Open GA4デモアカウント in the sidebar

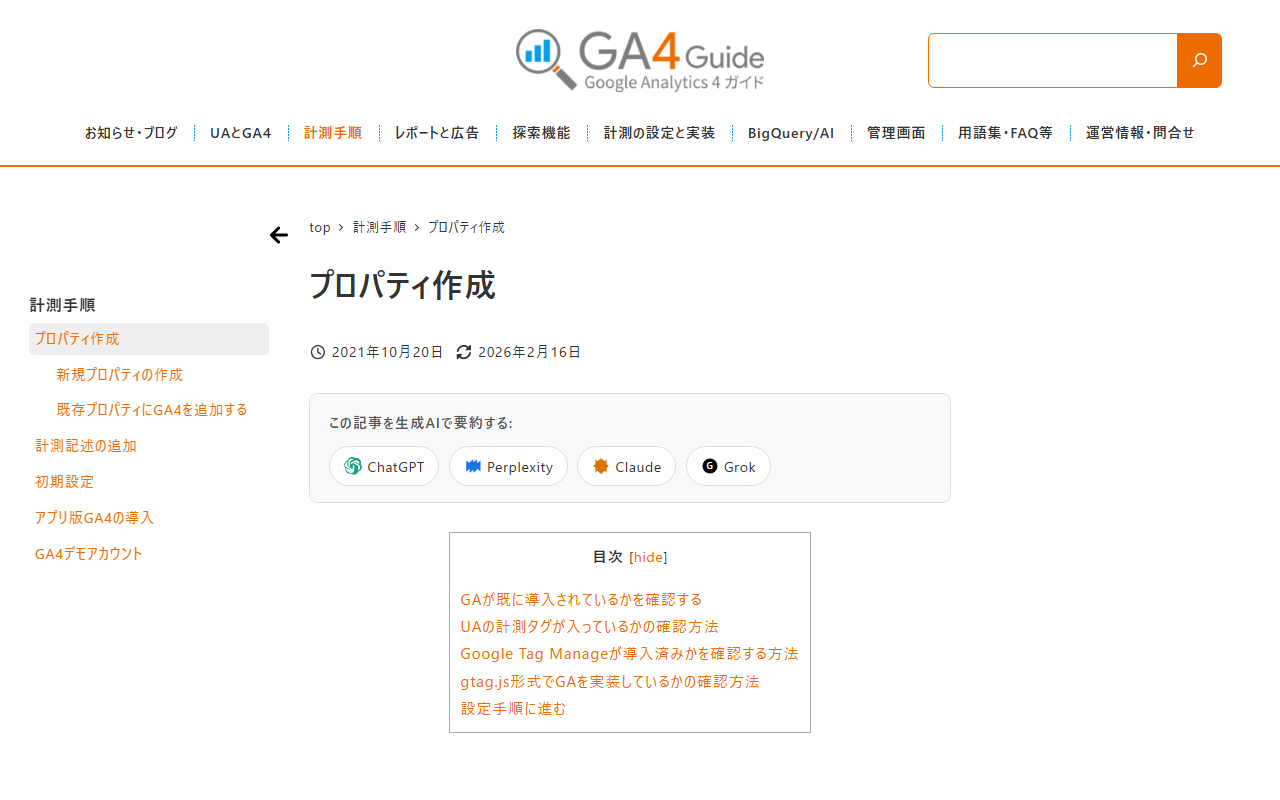click(89, 554)
